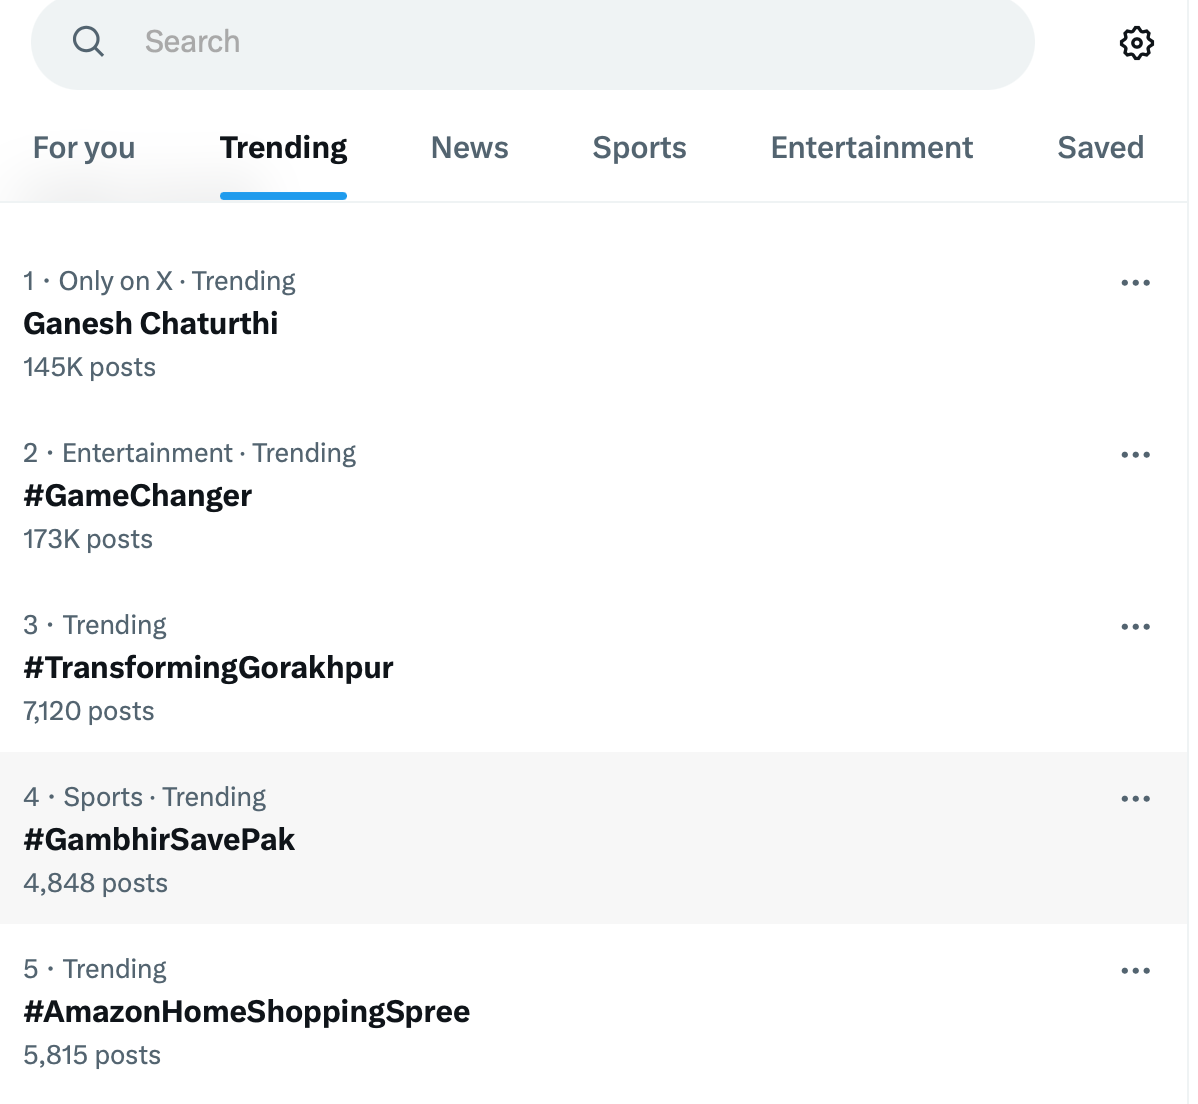Image resolution: width=1198 pixels, height=1104 pixels.
Task: View the #AmazonHomeShoppingSpree trend
Action: [246, 1012]
